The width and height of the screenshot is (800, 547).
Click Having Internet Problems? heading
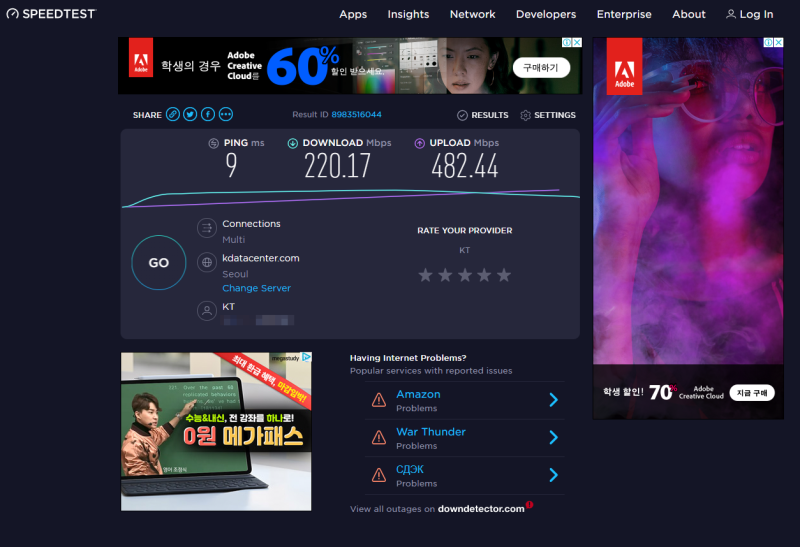coord(408,358)
